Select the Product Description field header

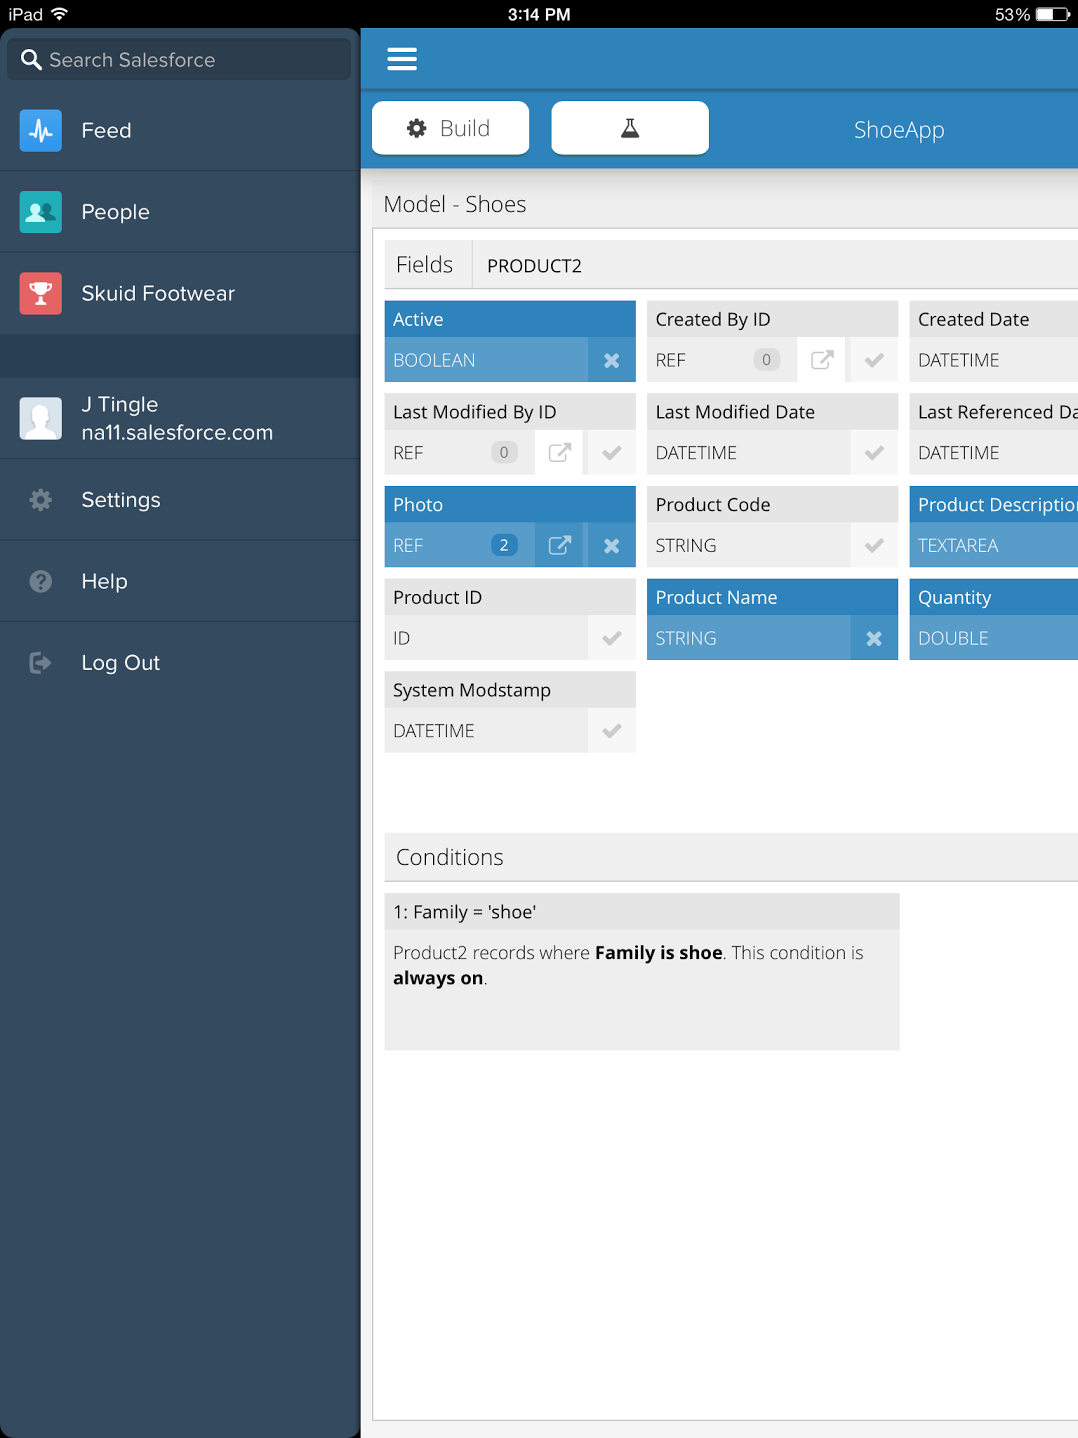[x=994, y=504]
